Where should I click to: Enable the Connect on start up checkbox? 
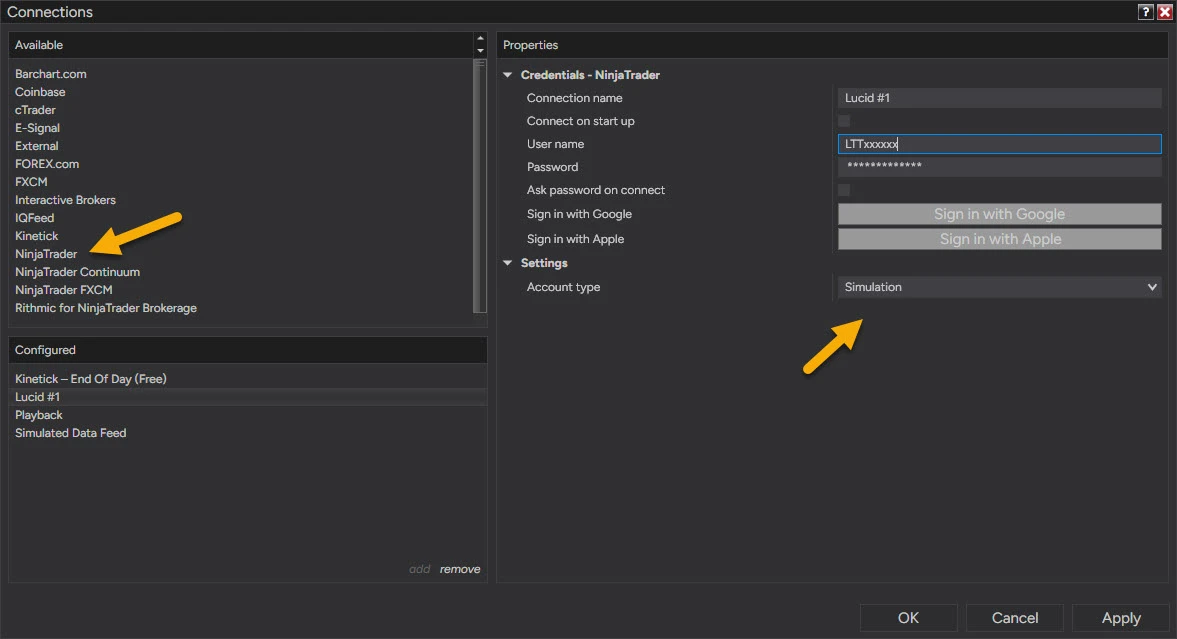coord(844,121)
